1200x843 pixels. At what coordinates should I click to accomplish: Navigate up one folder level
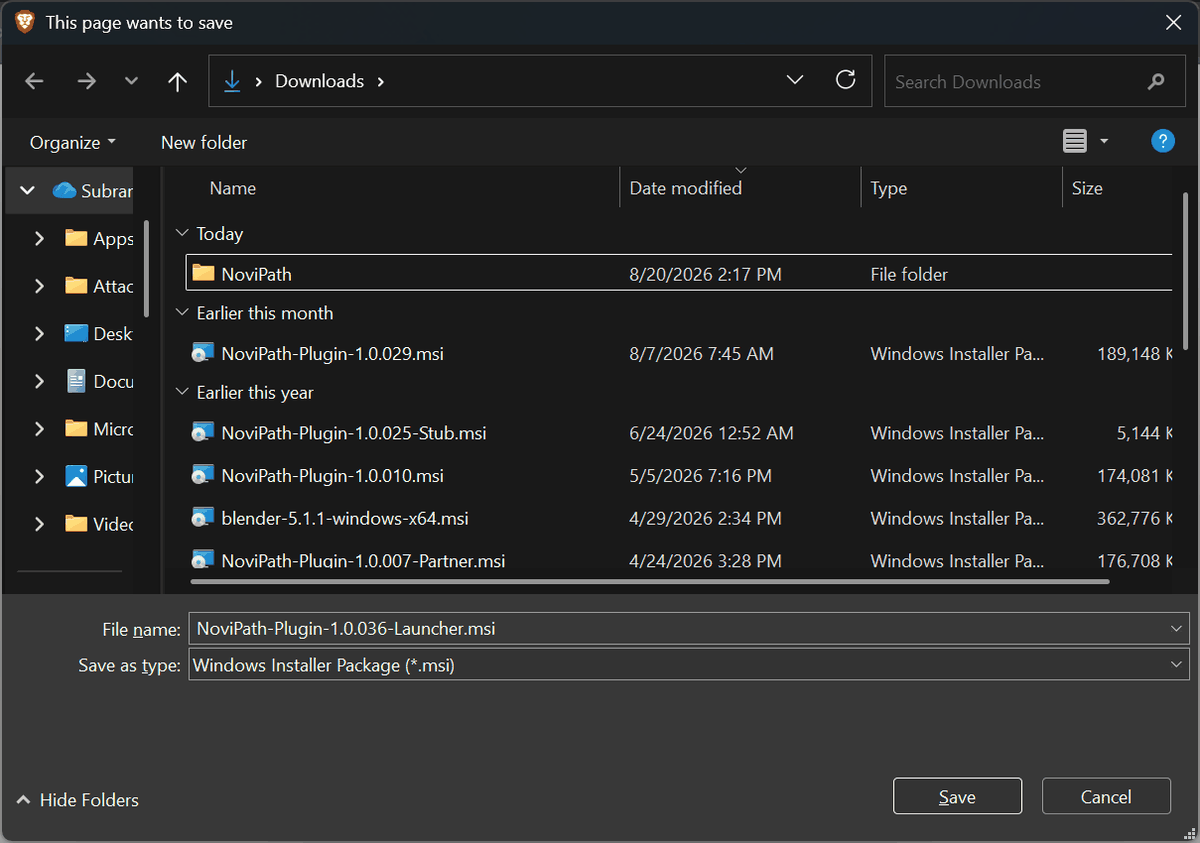click(x=178, y=82)
